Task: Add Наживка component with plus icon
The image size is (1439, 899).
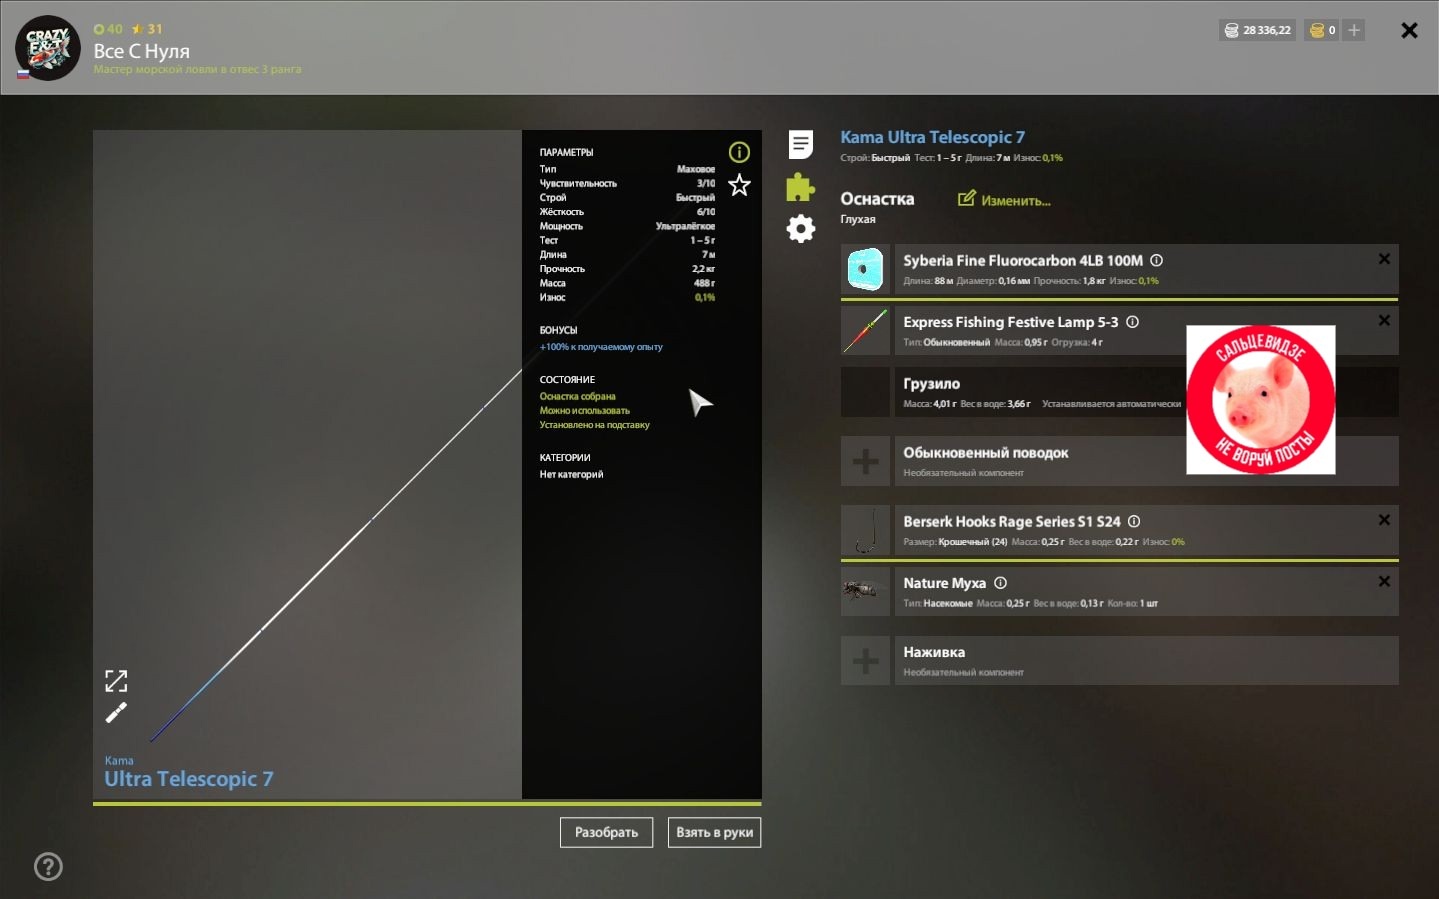Action: pos(865,661)
